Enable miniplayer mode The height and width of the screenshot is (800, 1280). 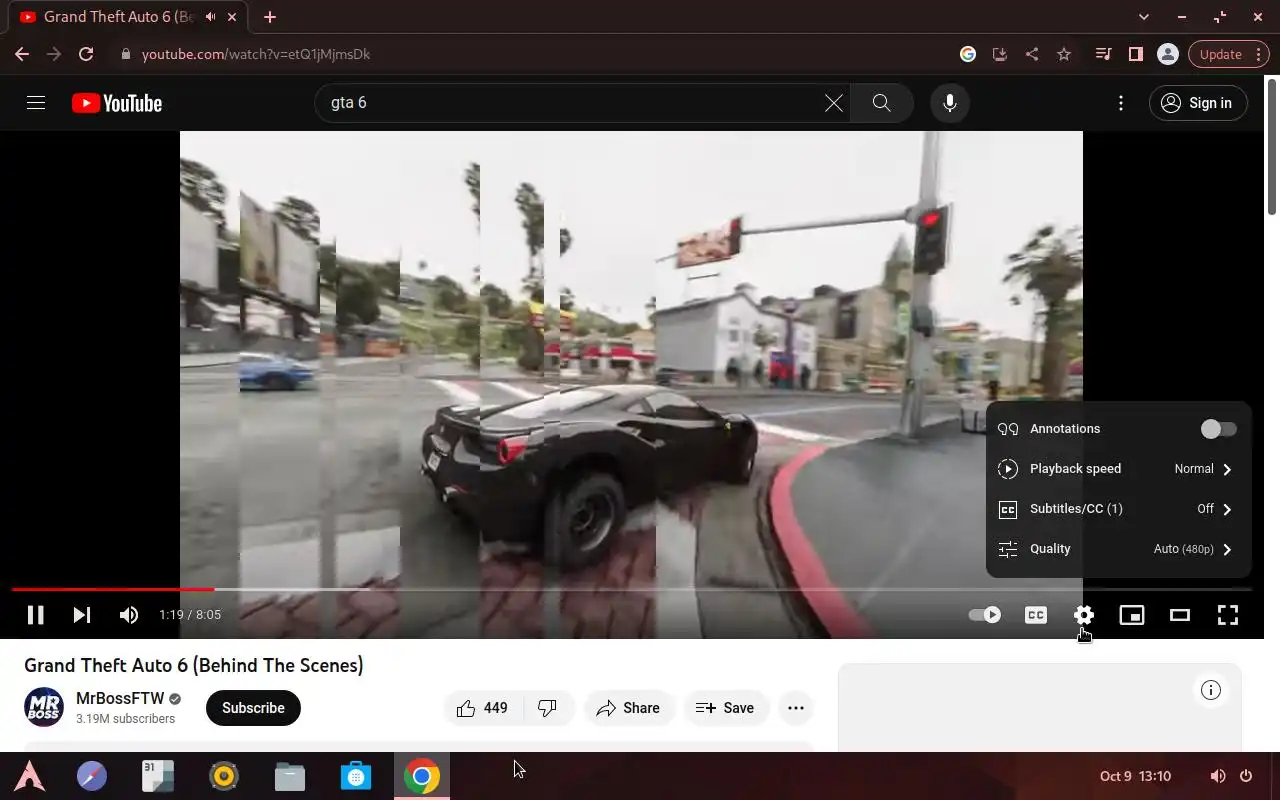(1132, 615)
